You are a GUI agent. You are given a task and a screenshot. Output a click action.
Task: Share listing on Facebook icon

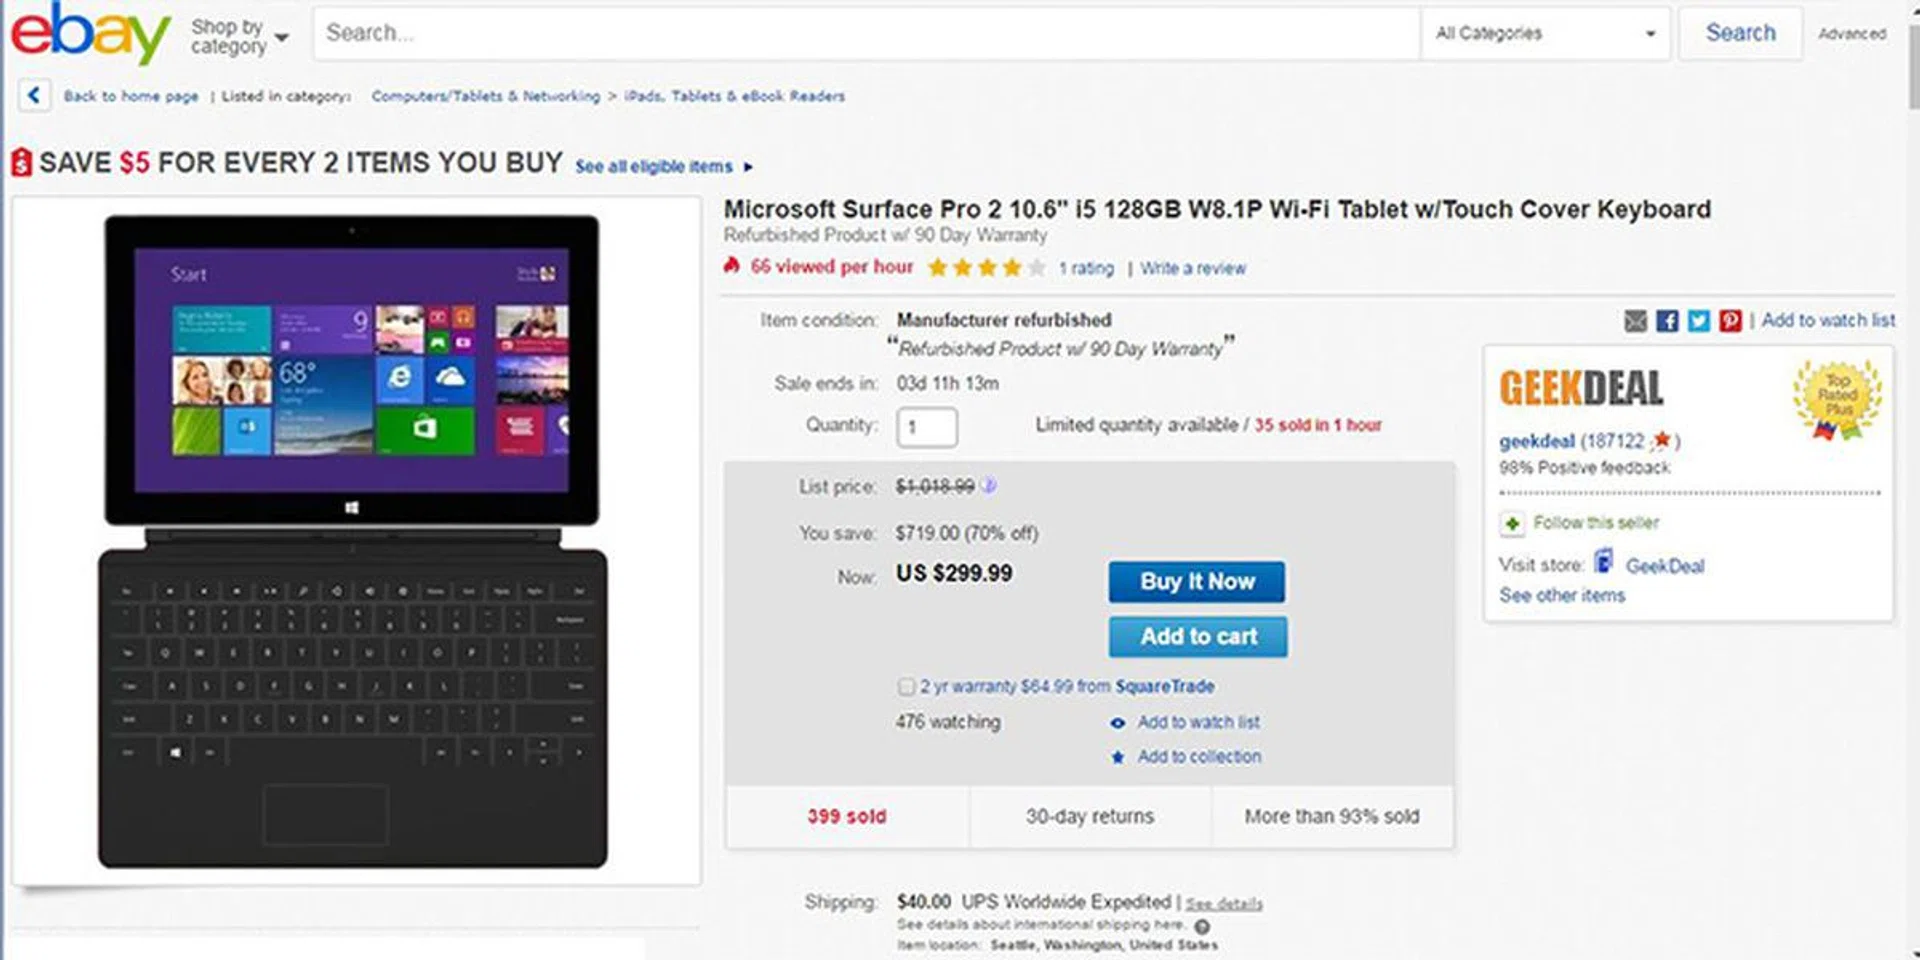[x=1667, y=321]
